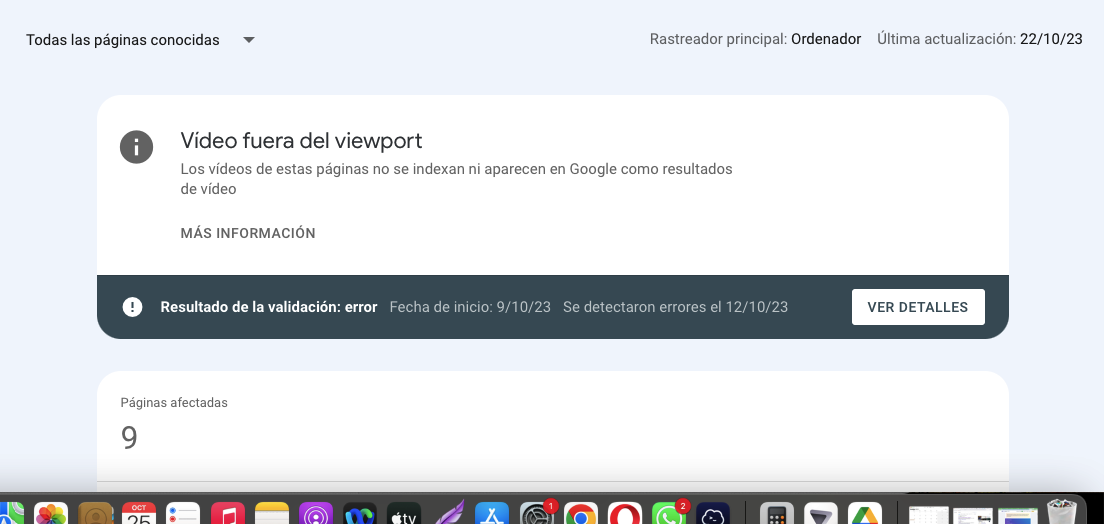This screenshot has height=524, width=1104.
Task: Click 'Se detectaron errores el 12/10/23' text
Action: [675, 307]
